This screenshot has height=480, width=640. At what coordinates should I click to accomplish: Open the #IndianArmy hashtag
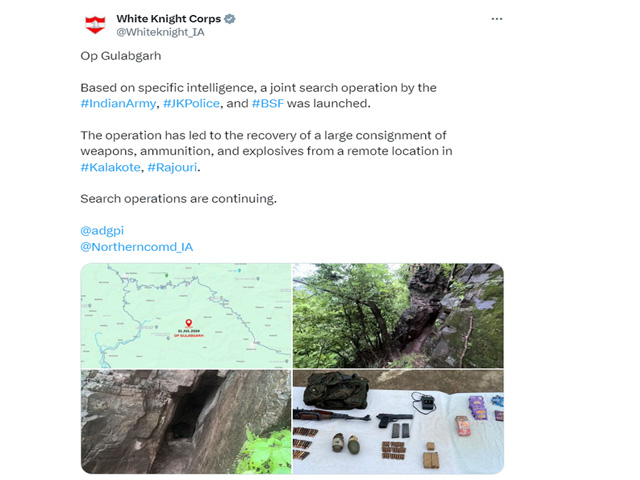click(118, 104)
